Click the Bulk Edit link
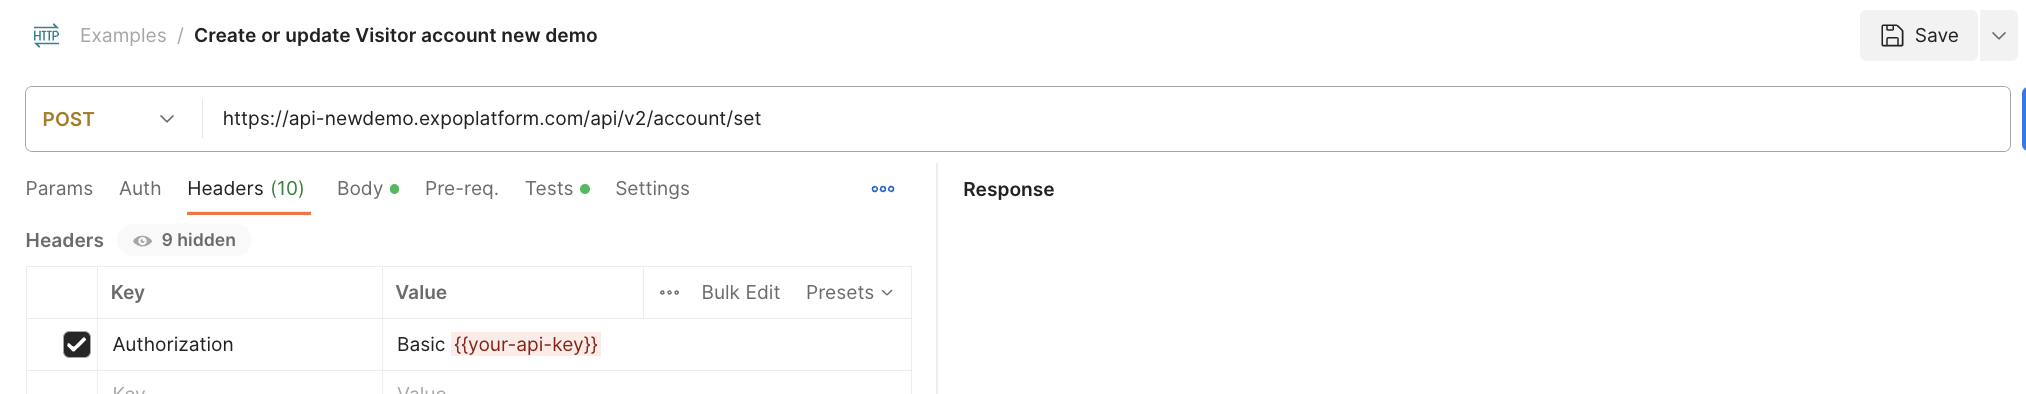This screenshot has width=2026, height=394. click(741, 293)
